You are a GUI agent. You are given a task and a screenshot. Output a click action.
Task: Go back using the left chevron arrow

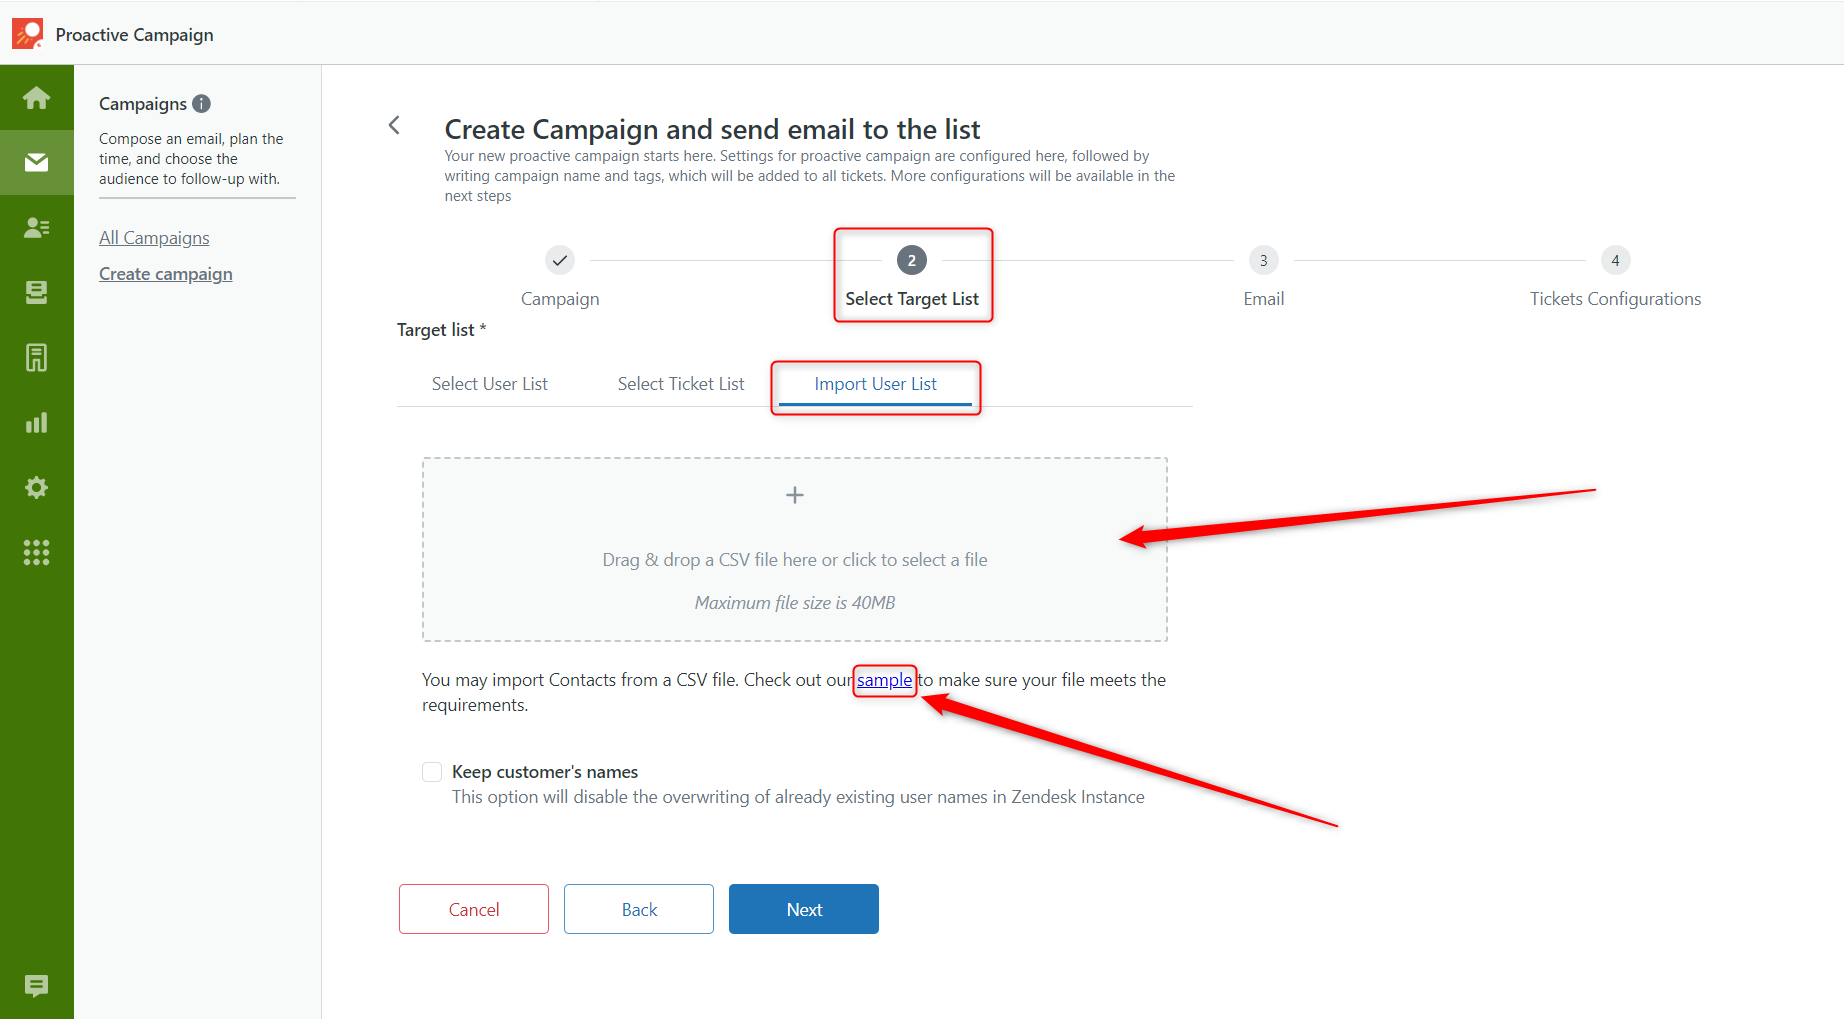(x=394, y=125)
